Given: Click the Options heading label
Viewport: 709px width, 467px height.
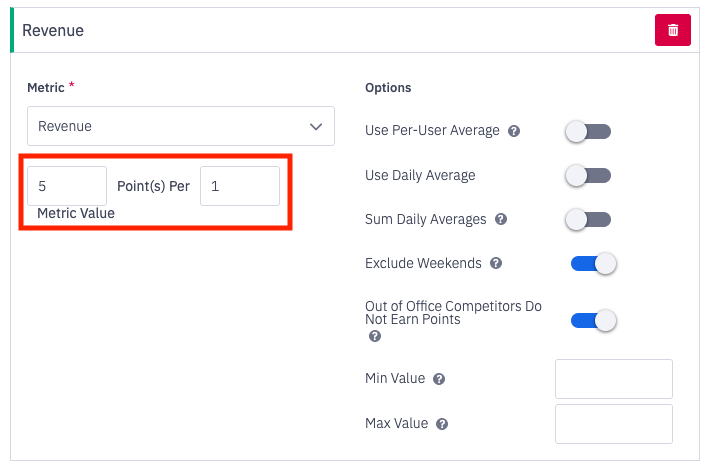Looking at the screenshot, I should (388, 88).
